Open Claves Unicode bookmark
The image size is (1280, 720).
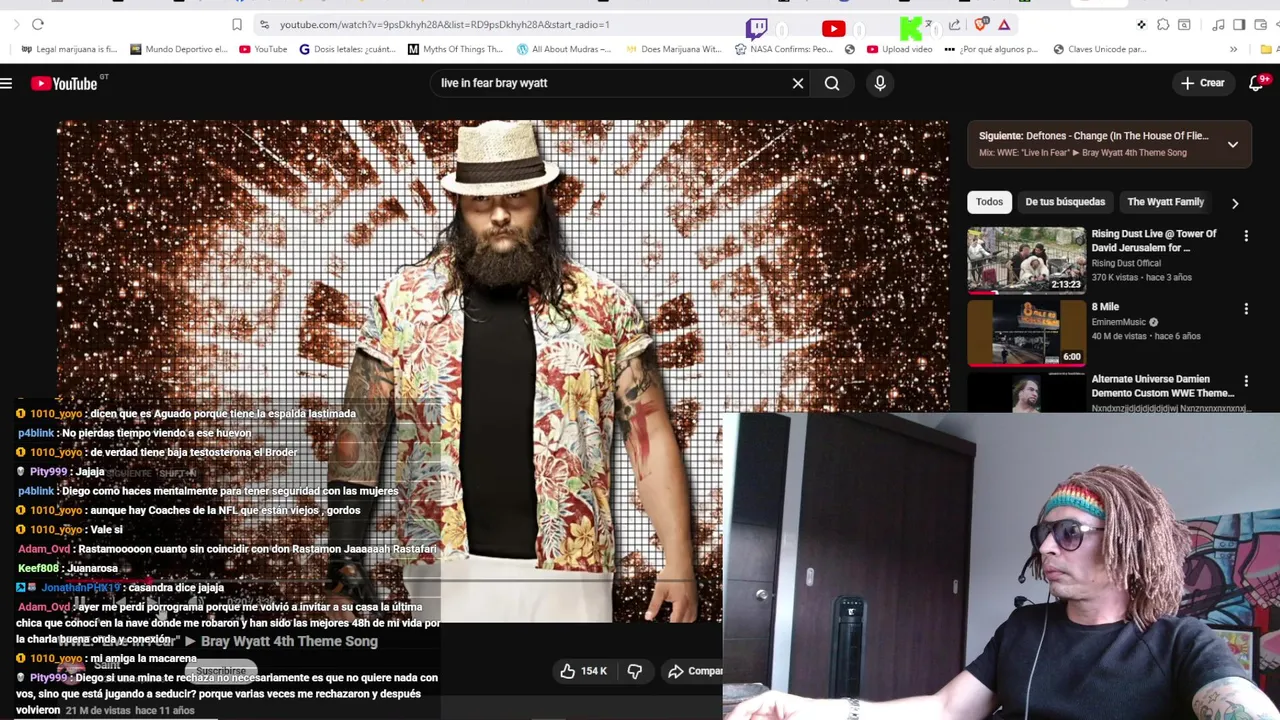click(1099, 49)
